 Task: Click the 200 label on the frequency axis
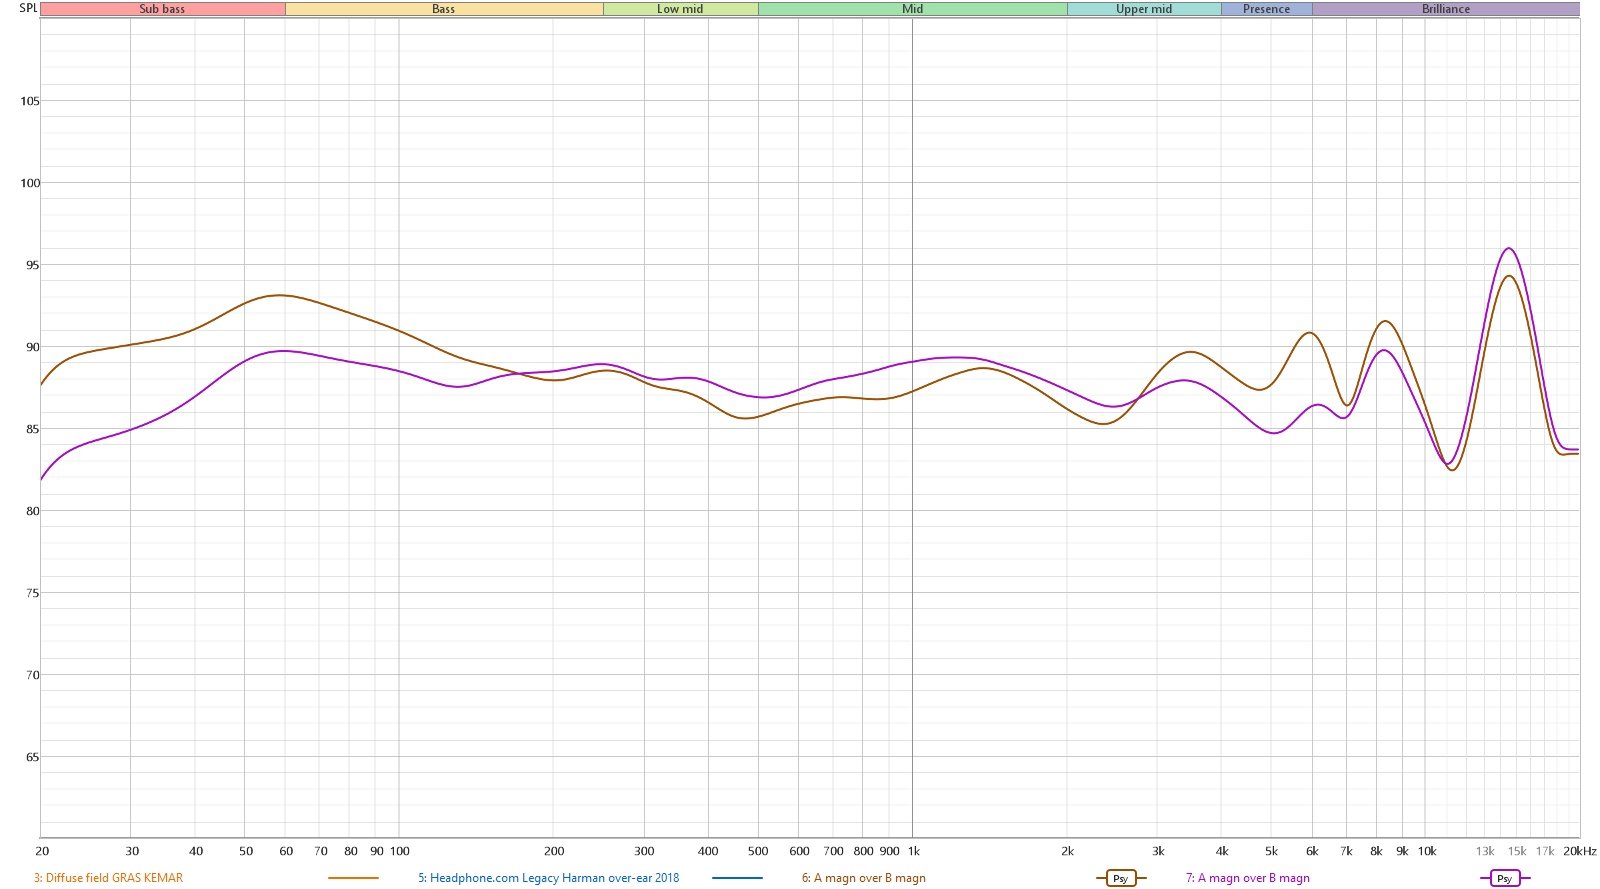pos(554,851)
